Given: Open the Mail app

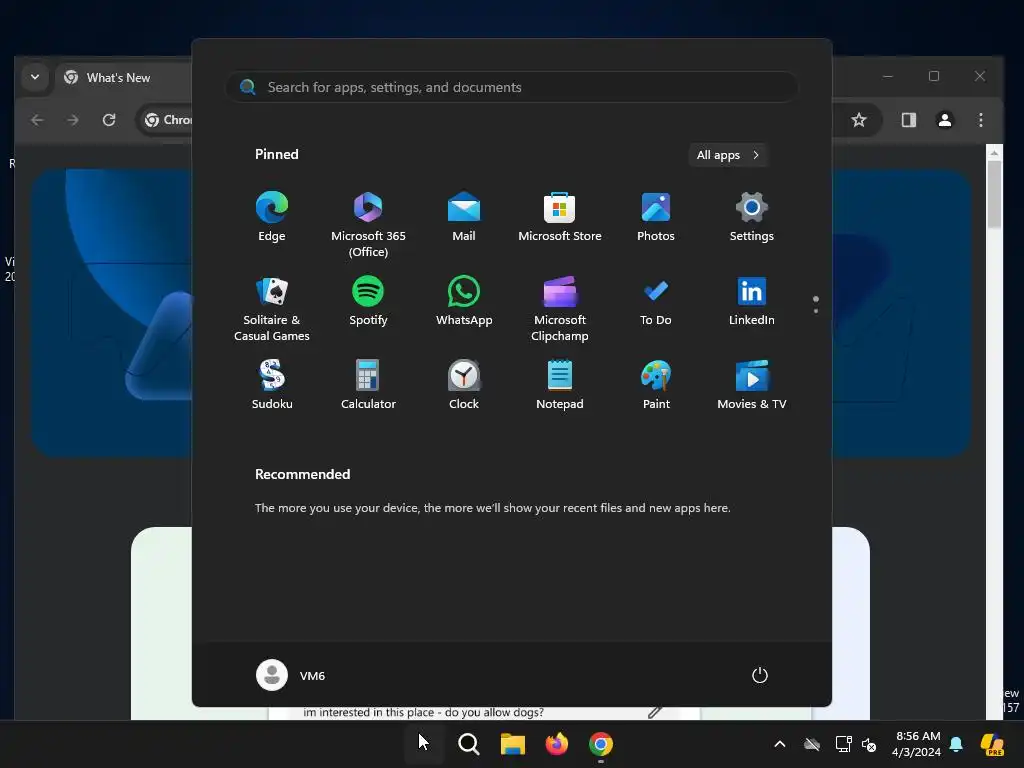Looking at the screenshot, I should [464, 218].
